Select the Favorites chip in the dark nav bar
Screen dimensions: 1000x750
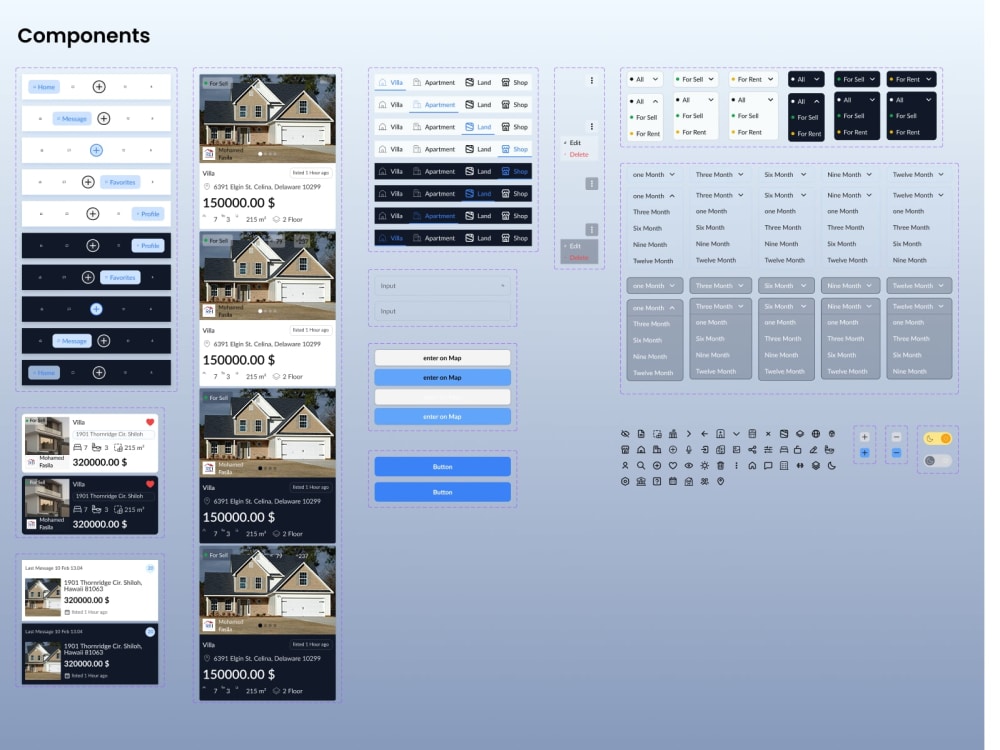[x=120, y=277]
